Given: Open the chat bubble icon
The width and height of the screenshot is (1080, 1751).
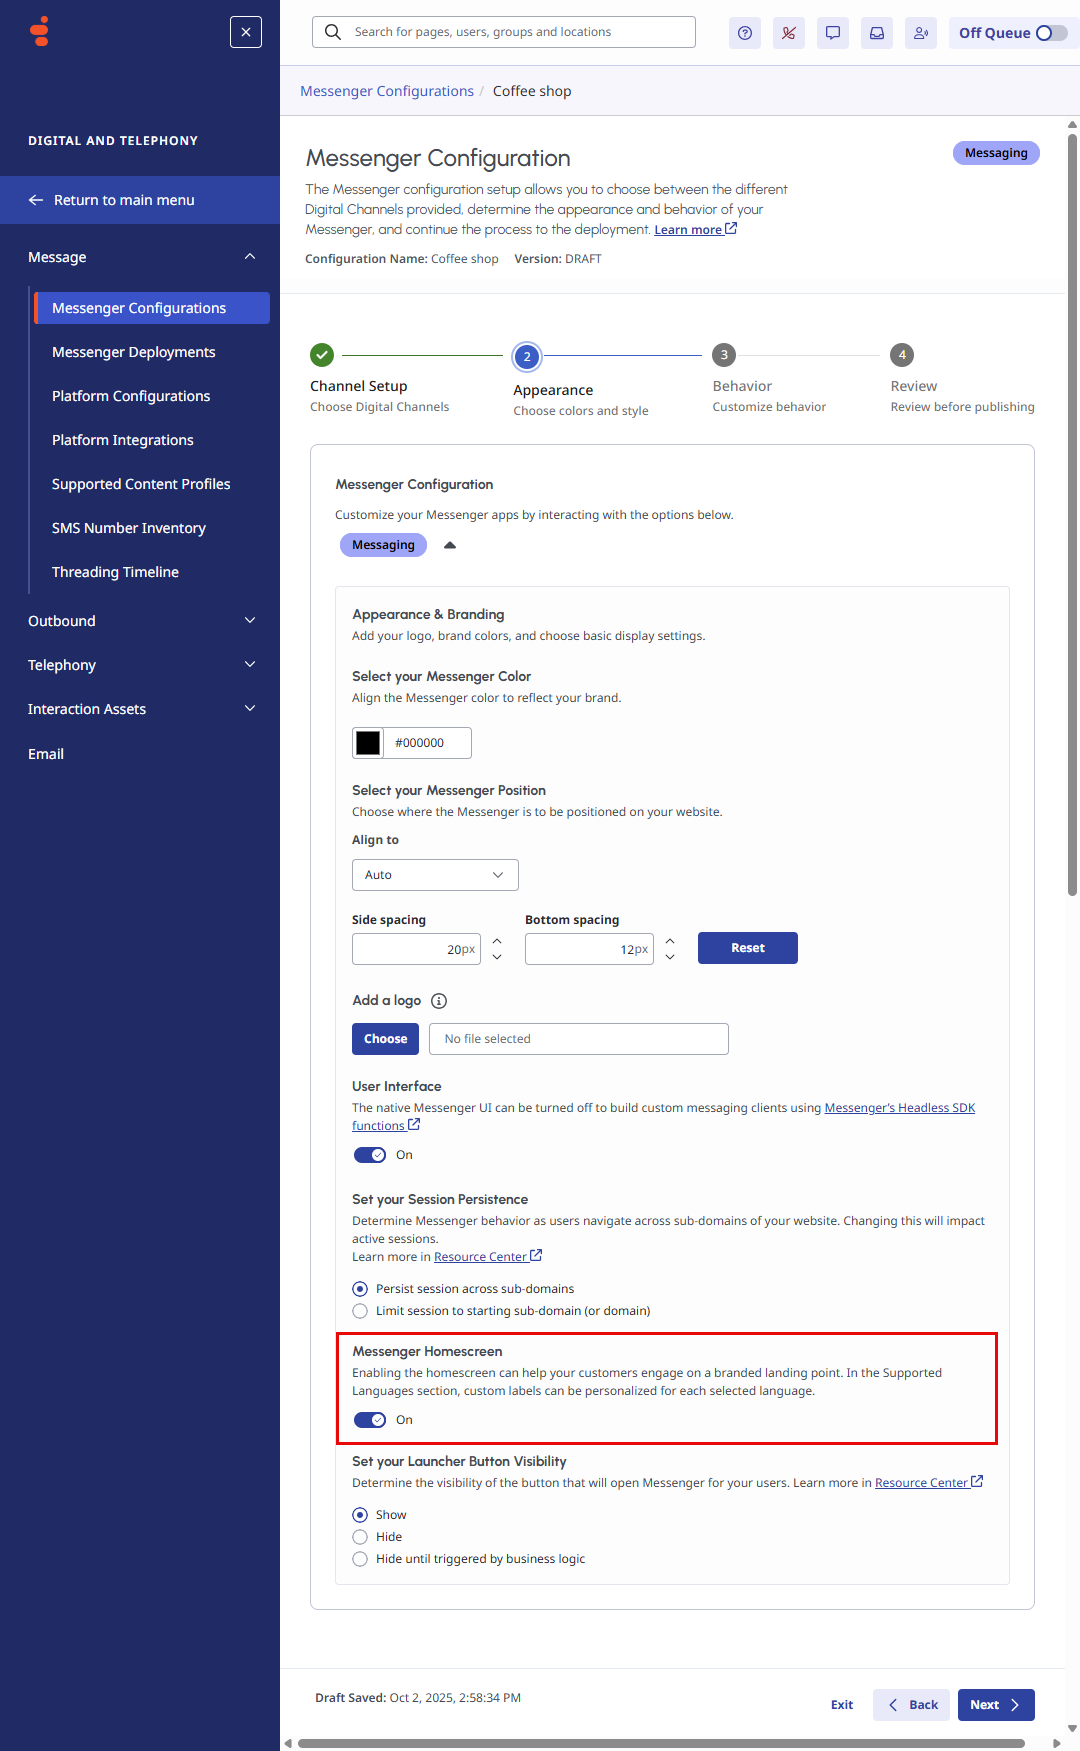Looking at the screenshot, I should (833, 33).
